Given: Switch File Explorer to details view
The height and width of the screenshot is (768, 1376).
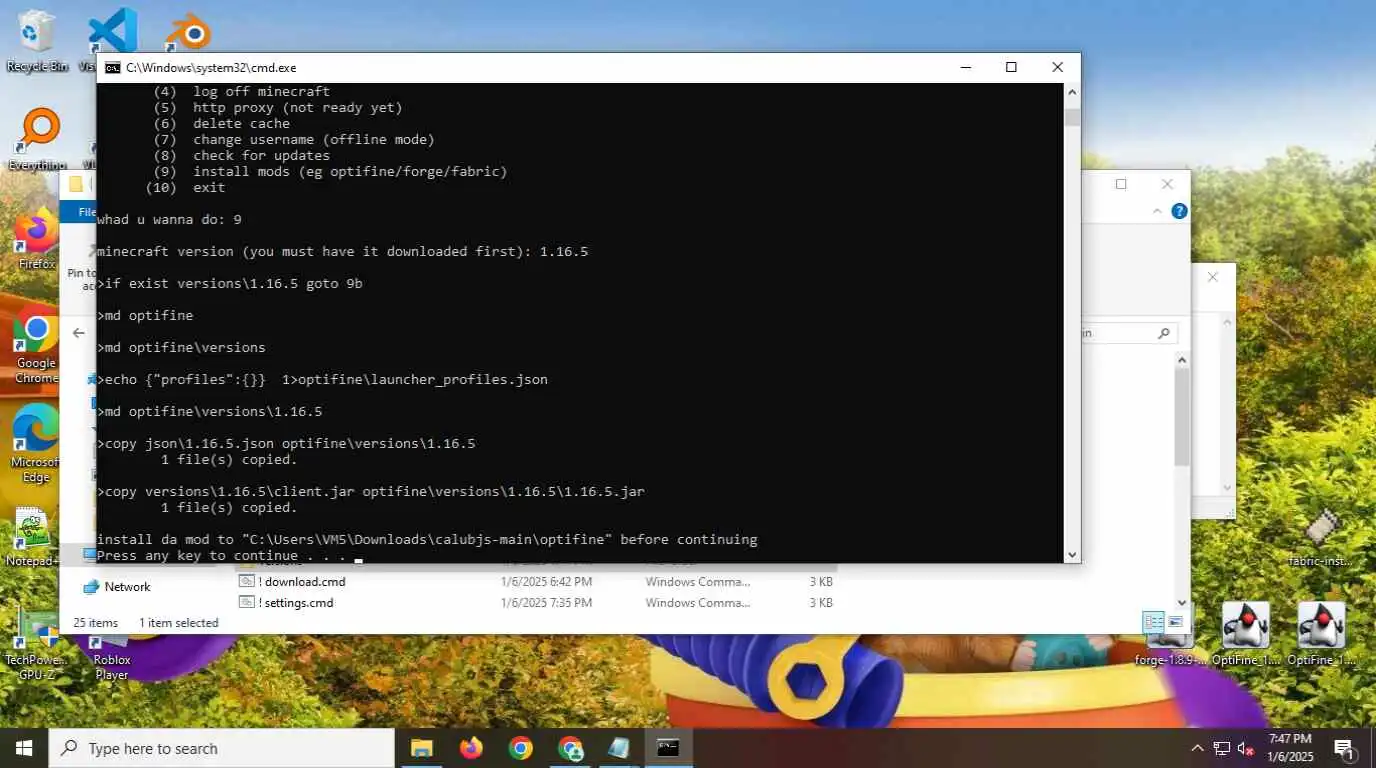Looking at the screenshot, I should 1153,622.
